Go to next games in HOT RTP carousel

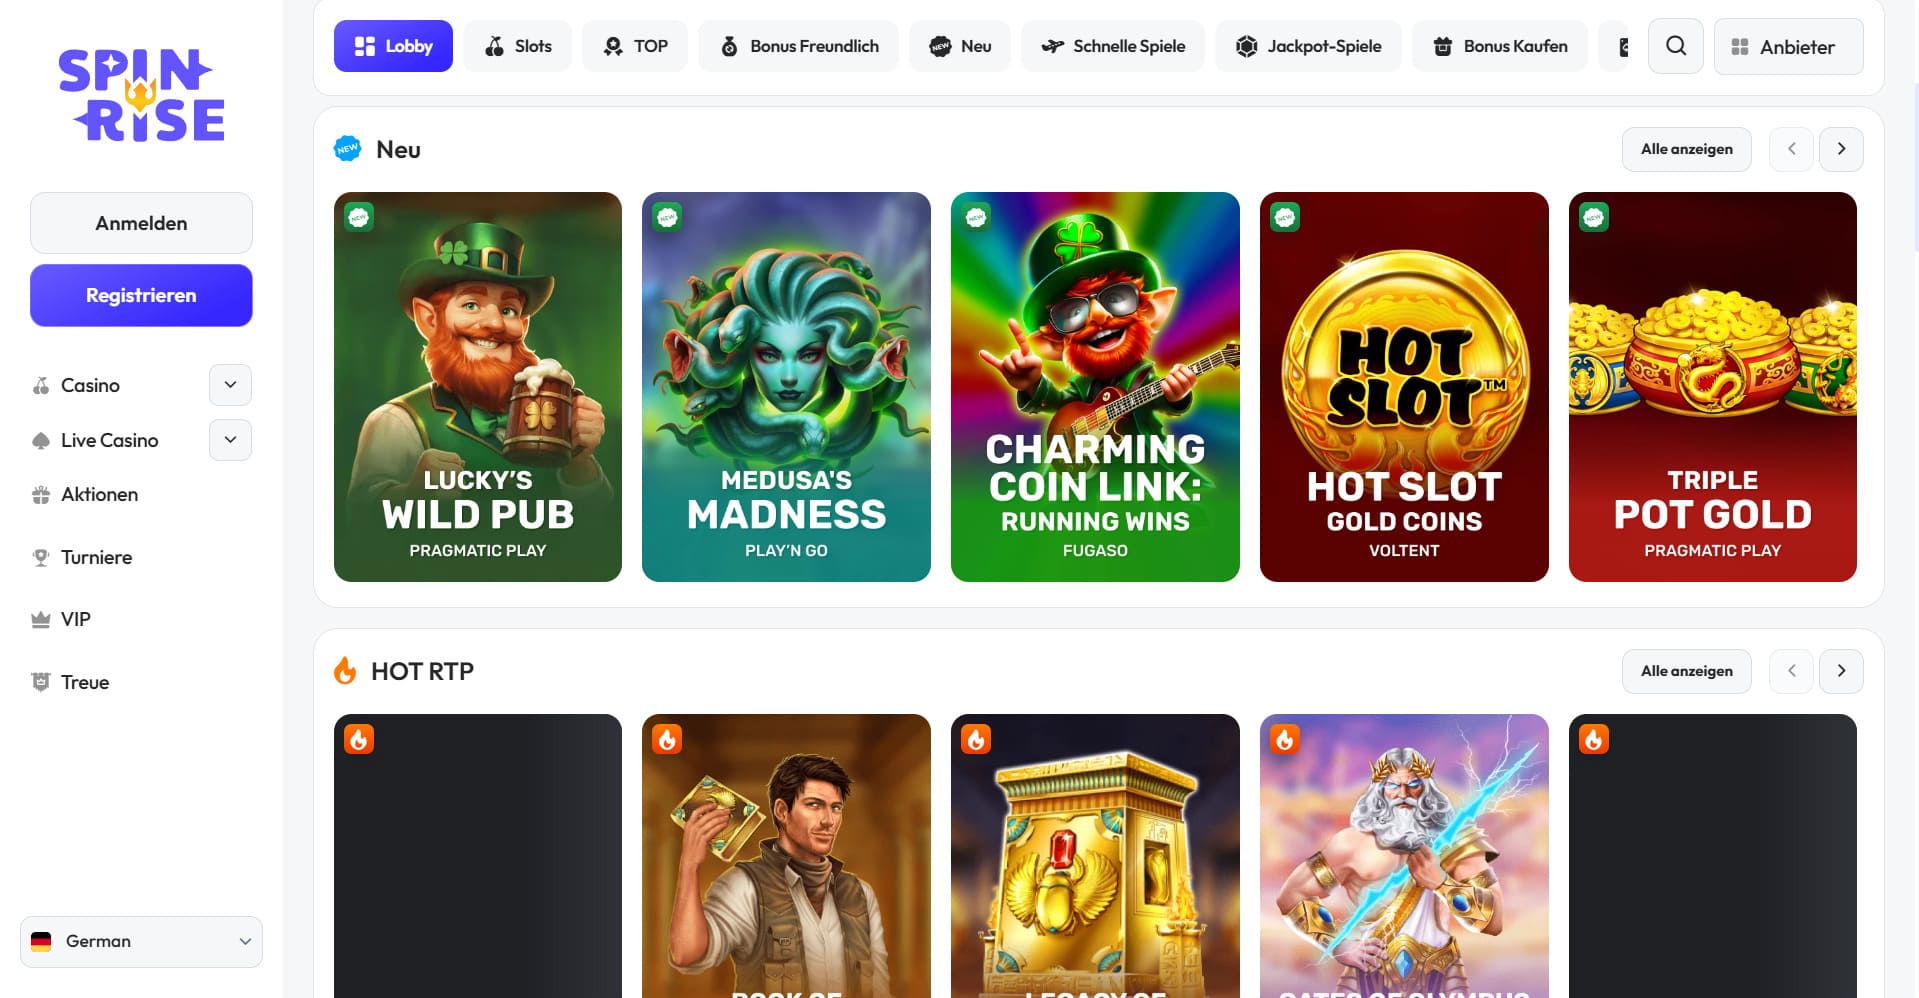click(x=1841, y=671)
